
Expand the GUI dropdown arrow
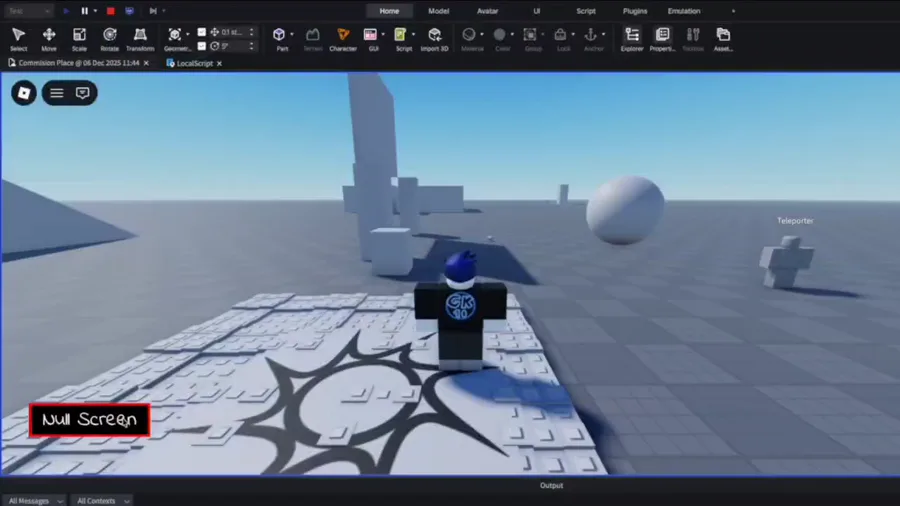(383, 34)
